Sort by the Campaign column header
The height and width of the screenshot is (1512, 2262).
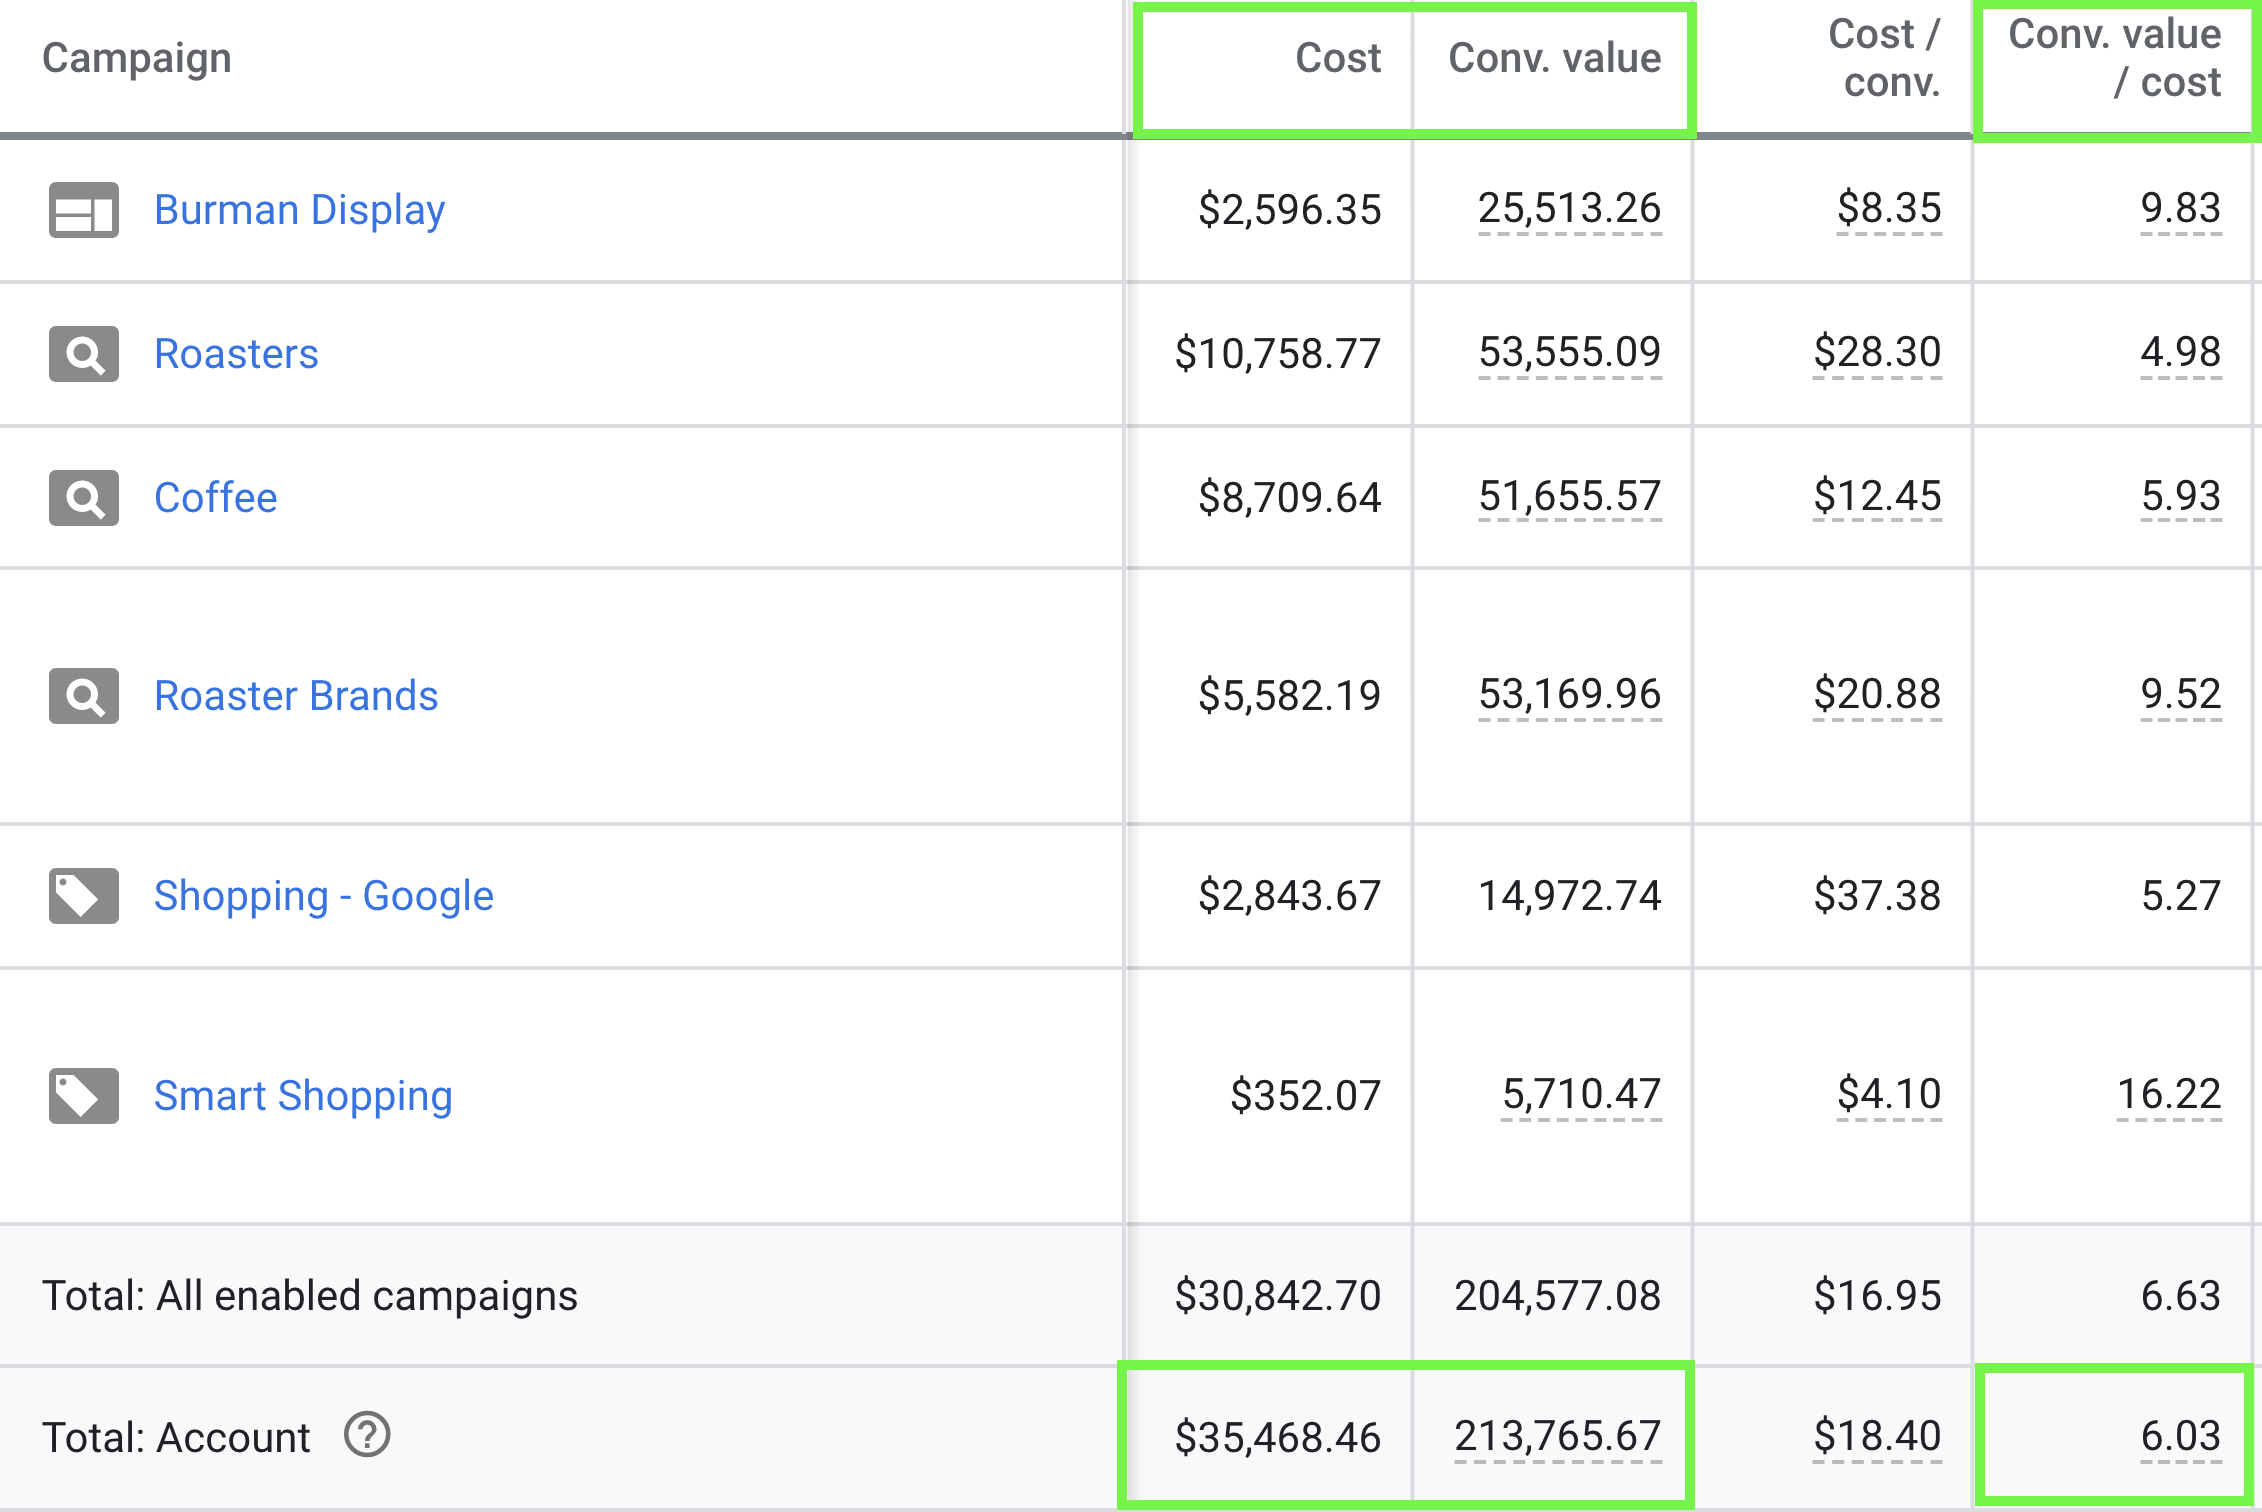pos(137,58)
